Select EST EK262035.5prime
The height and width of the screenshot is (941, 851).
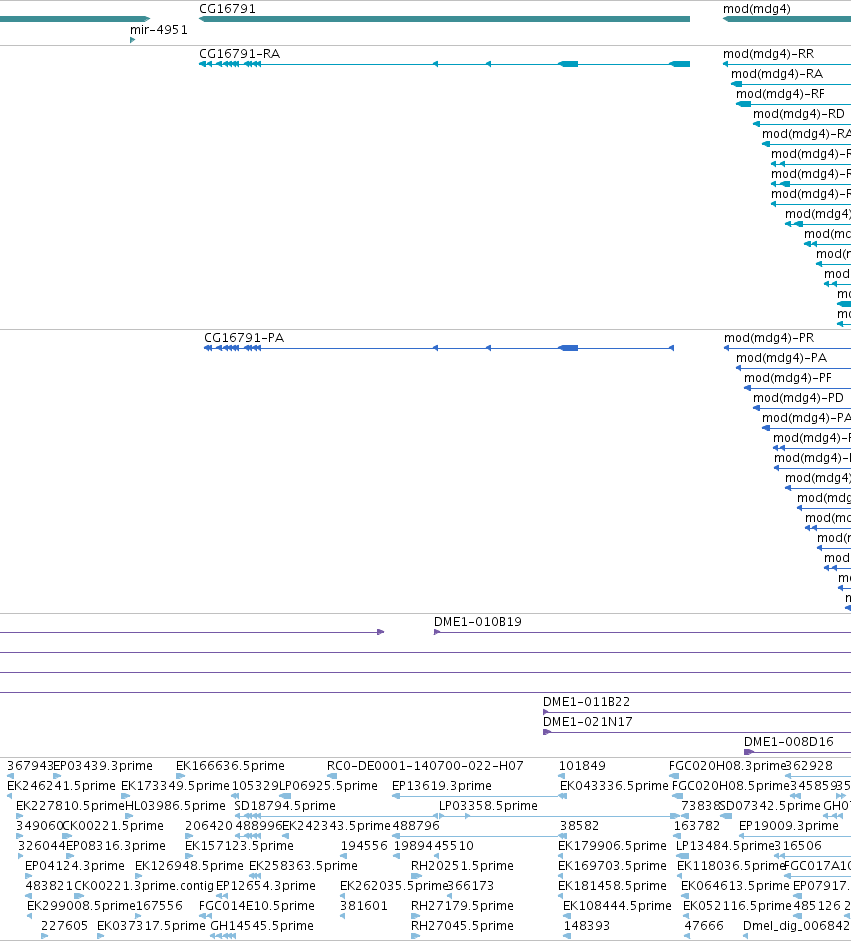pyautogui.click(x=394, y=886)
